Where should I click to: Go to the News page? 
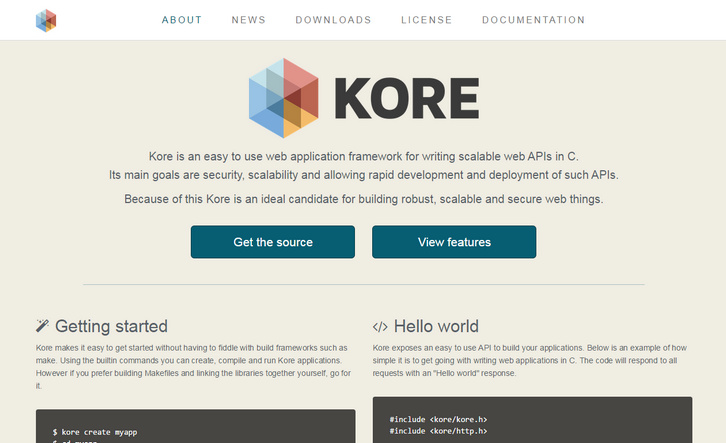click(248, 20)
